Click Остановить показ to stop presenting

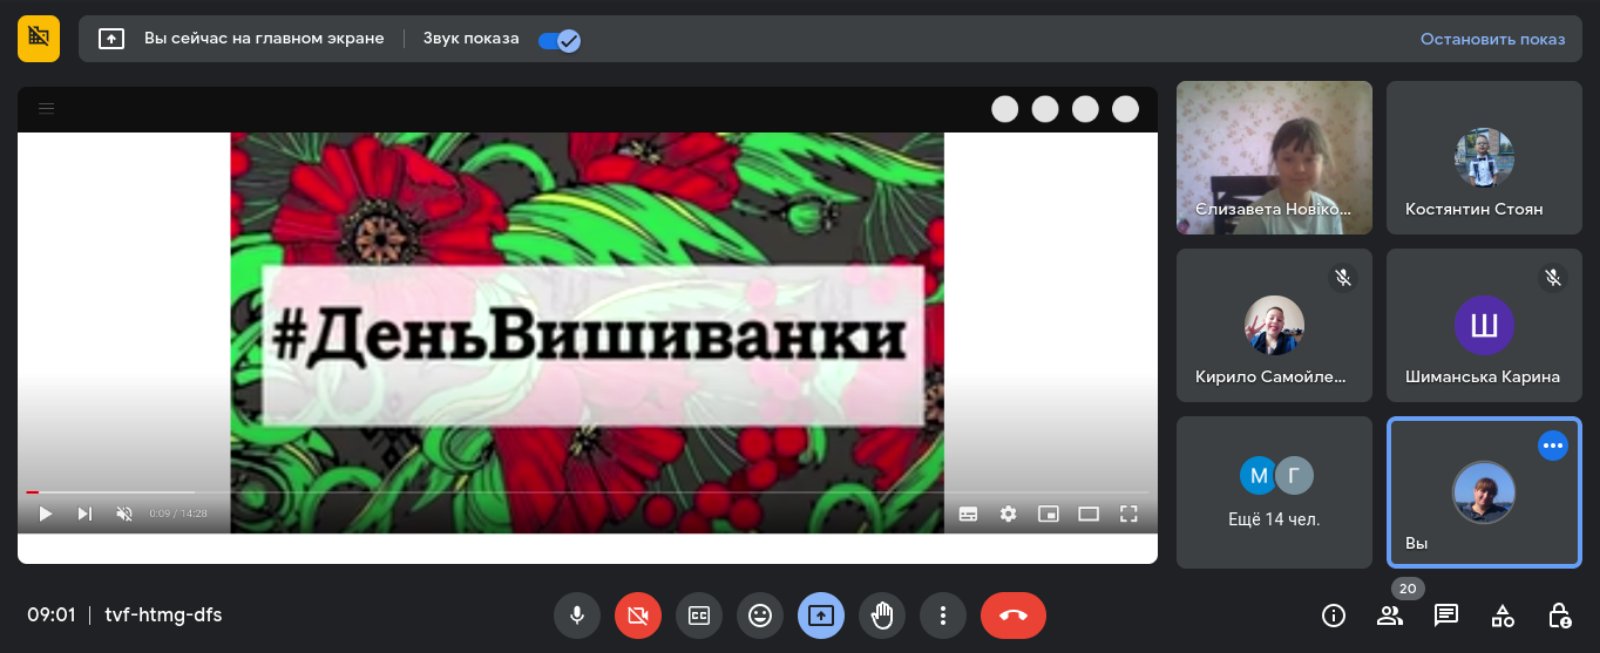click(1492, 39)
